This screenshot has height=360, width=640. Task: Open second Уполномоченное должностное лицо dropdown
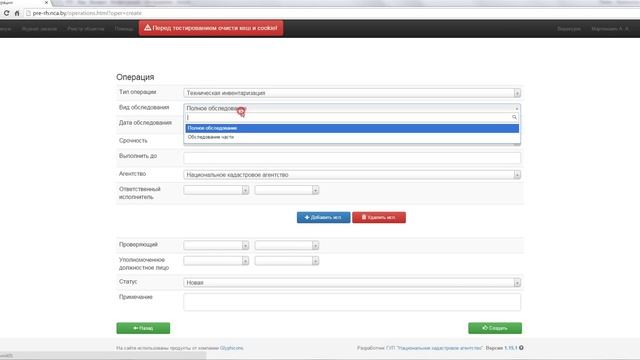287,261
